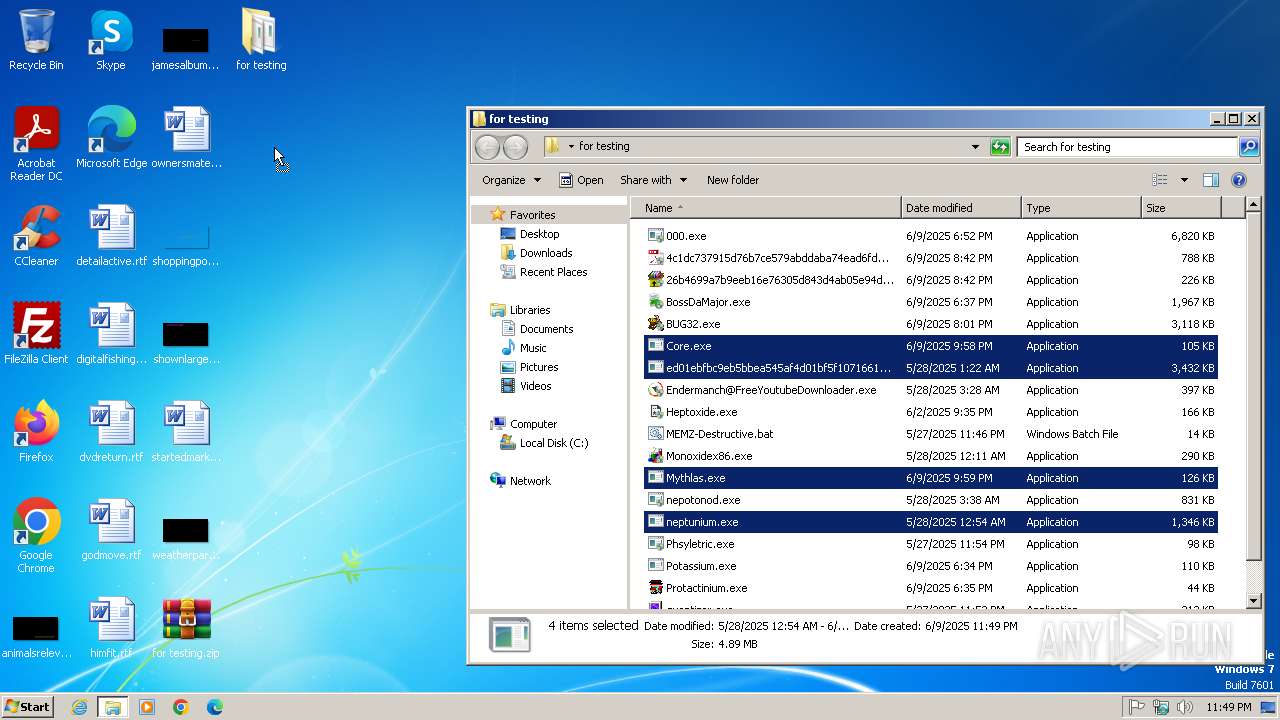Click the volume speaker tray icon
The width and height of the screenshot is (1280, 720).
[1185, 707]
